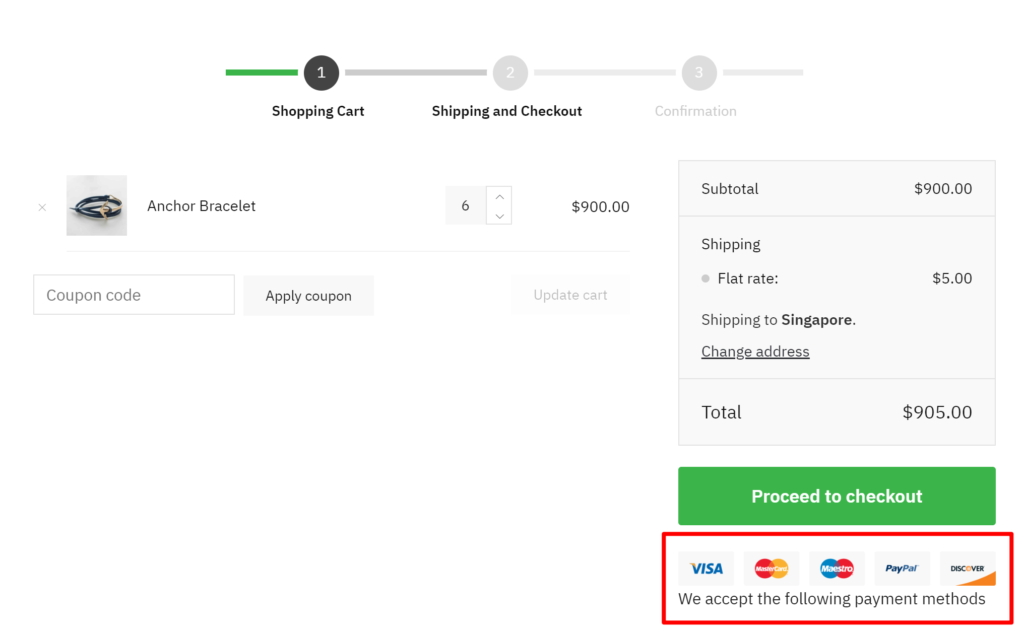Go to step 1 Shopping Cart circle
Image resolution: width=1024 pixels, height=631 pixels.
pos(321,73)
